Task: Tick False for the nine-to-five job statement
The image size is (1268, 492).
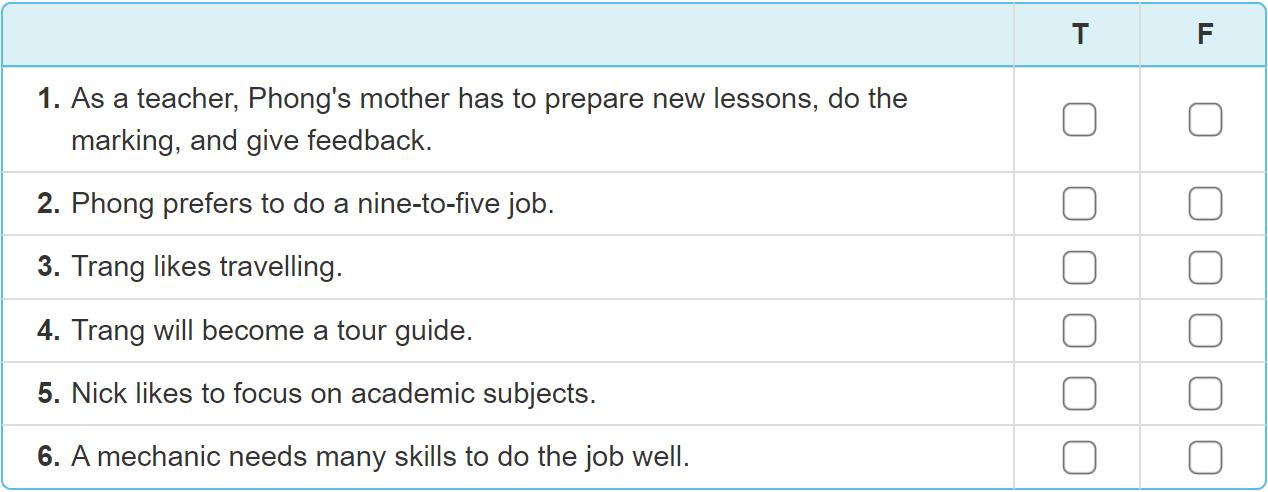Action: [x=1205, y=204]
